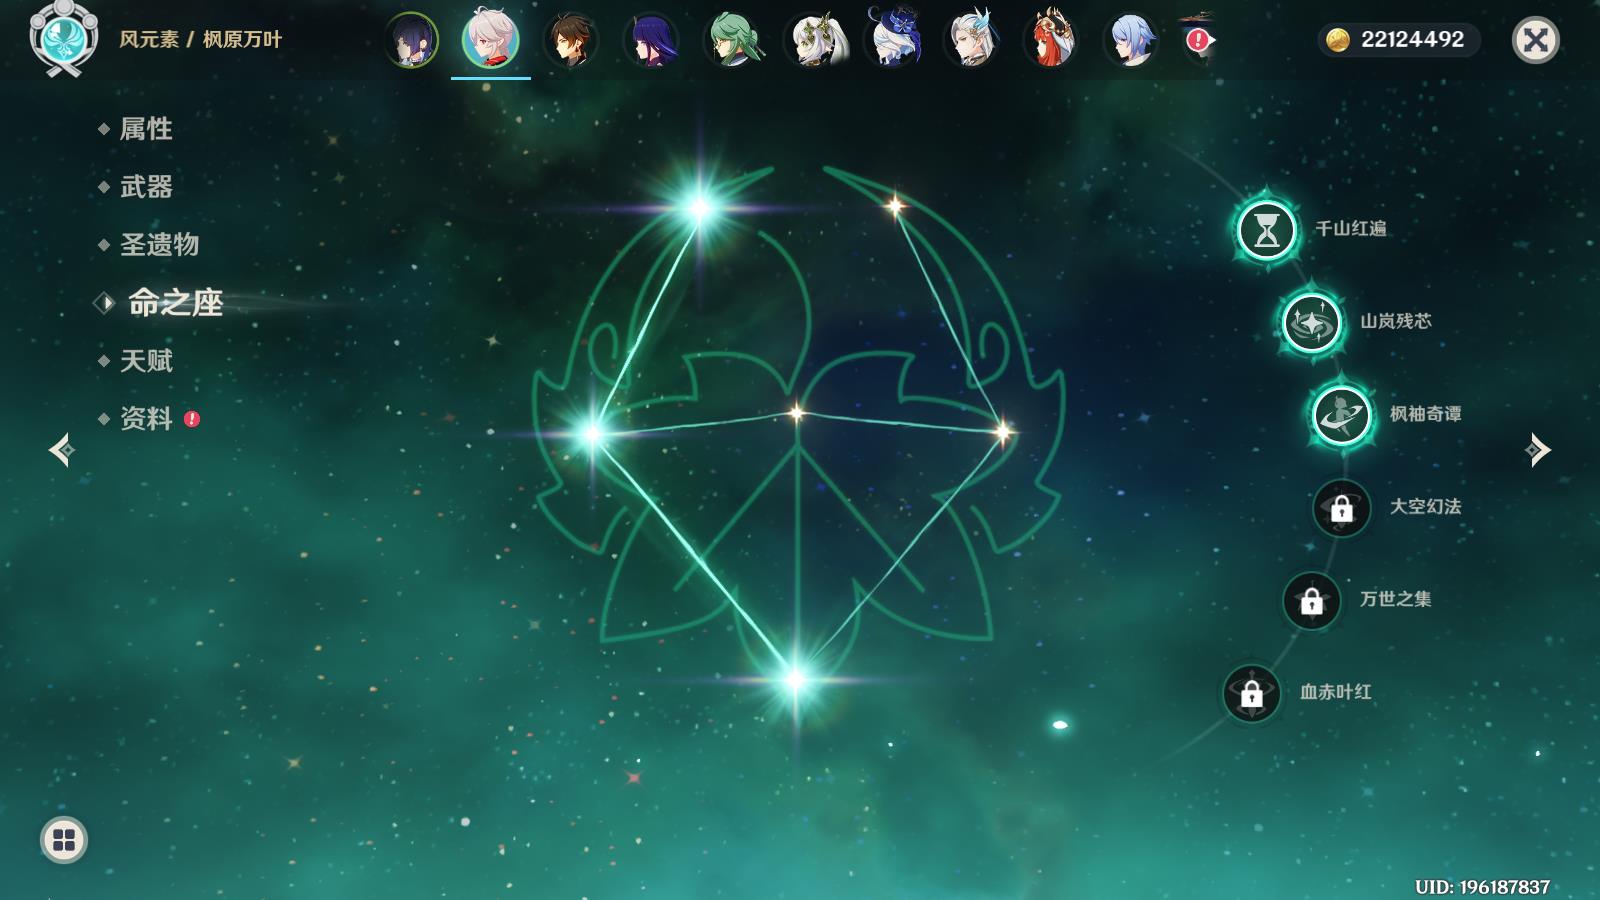1600x900 pixels.
Task: Close the character screen with X
Action: (x=1536, y=40)
